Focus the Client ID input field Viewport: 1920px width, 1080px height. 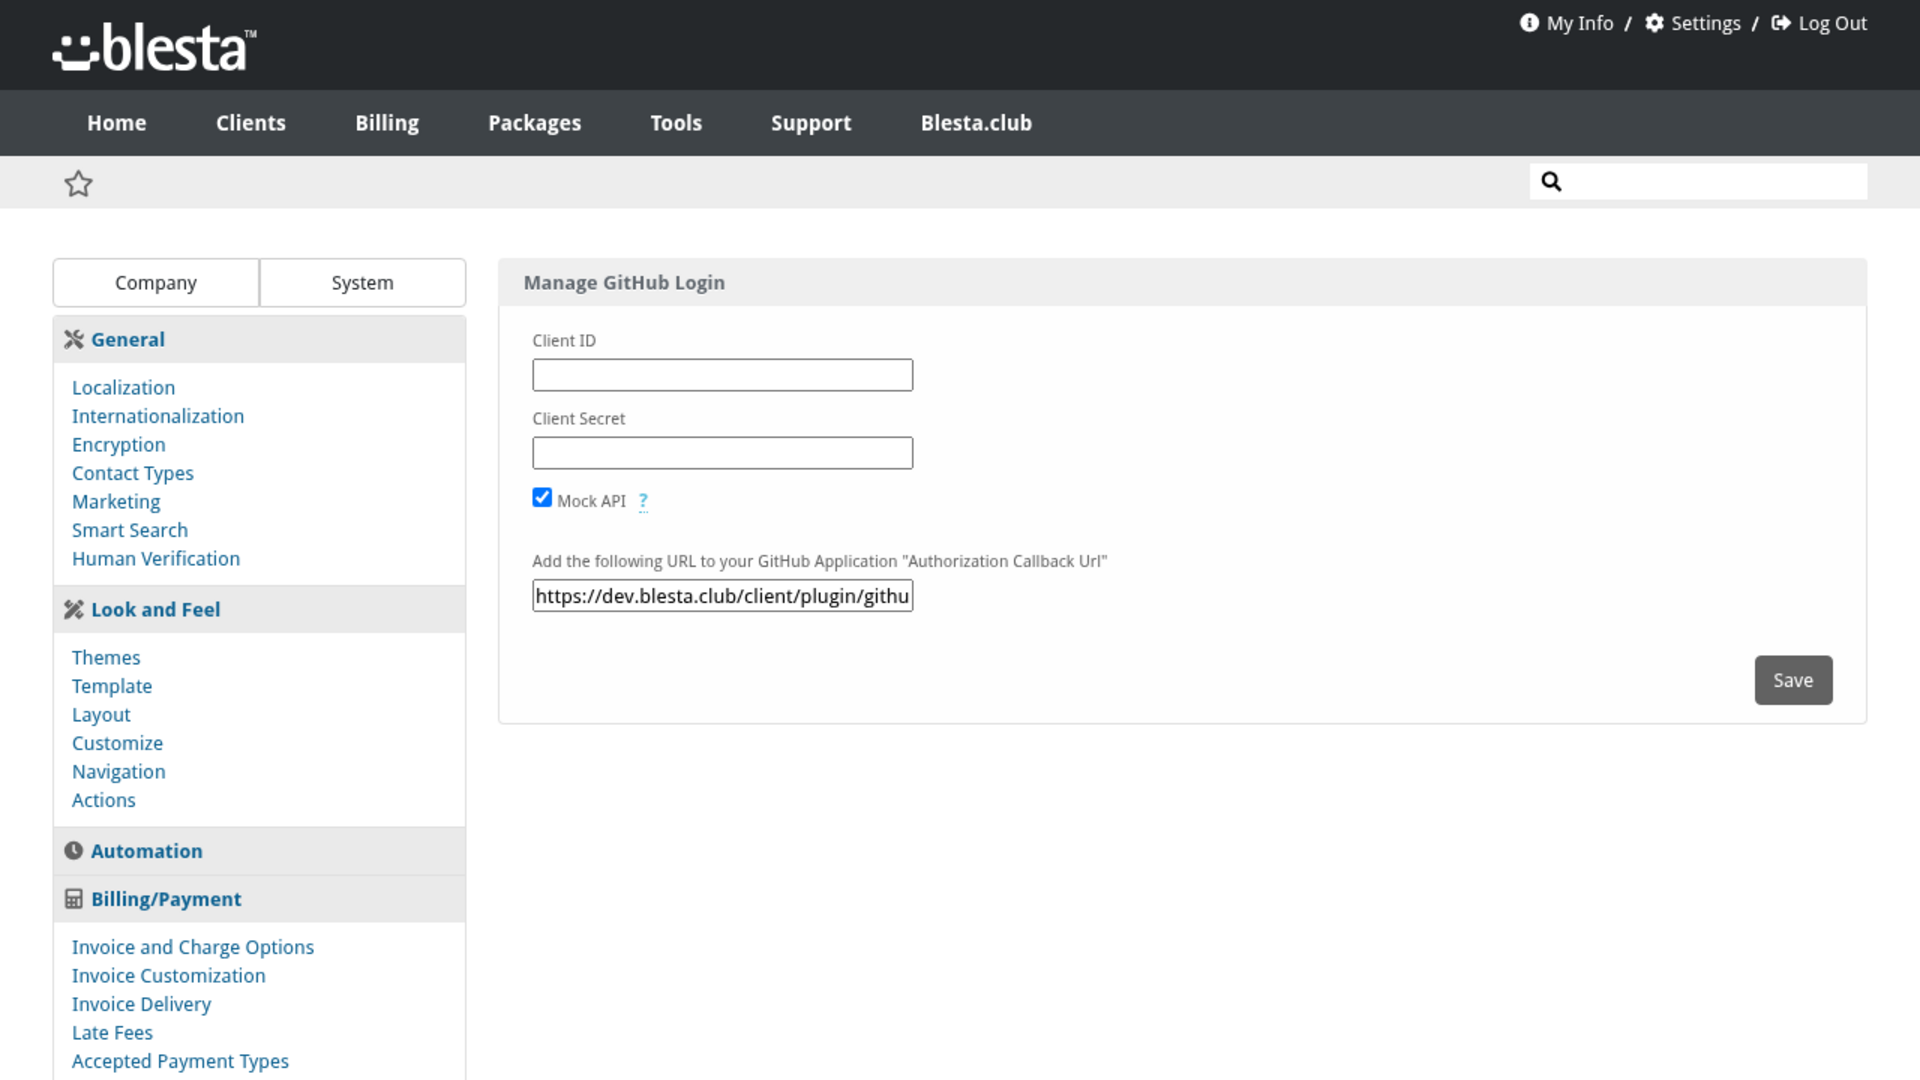pos(723,375)
